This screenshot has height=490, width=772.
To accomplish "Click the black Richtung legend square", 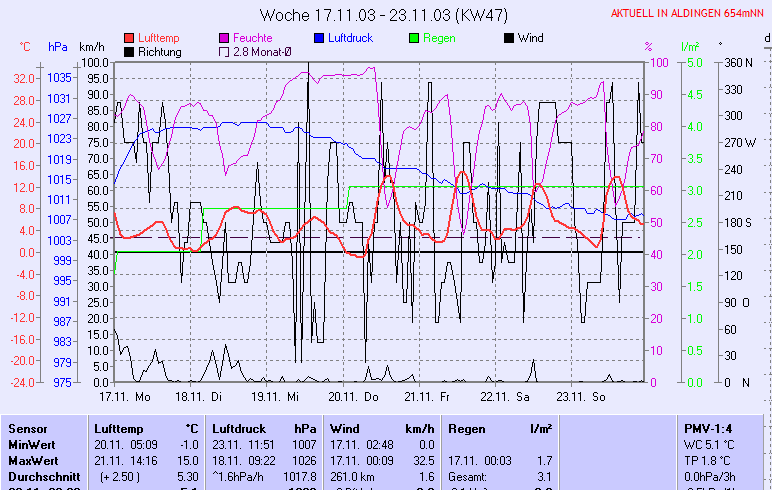I will click(x=129, y=51).
